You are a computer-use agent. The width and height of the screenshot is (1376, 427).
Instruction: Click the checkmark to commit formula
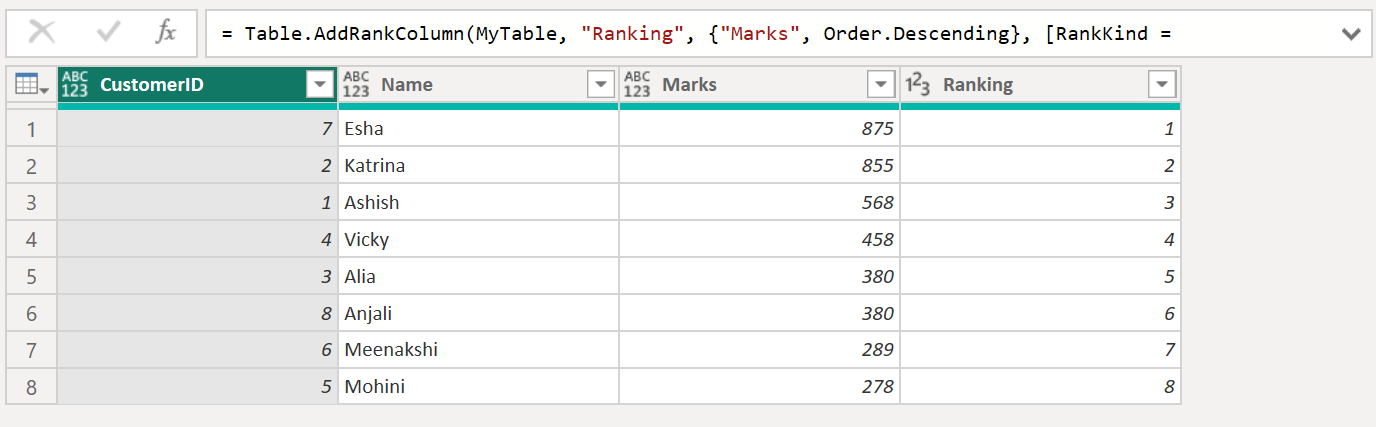coord(107,33)
